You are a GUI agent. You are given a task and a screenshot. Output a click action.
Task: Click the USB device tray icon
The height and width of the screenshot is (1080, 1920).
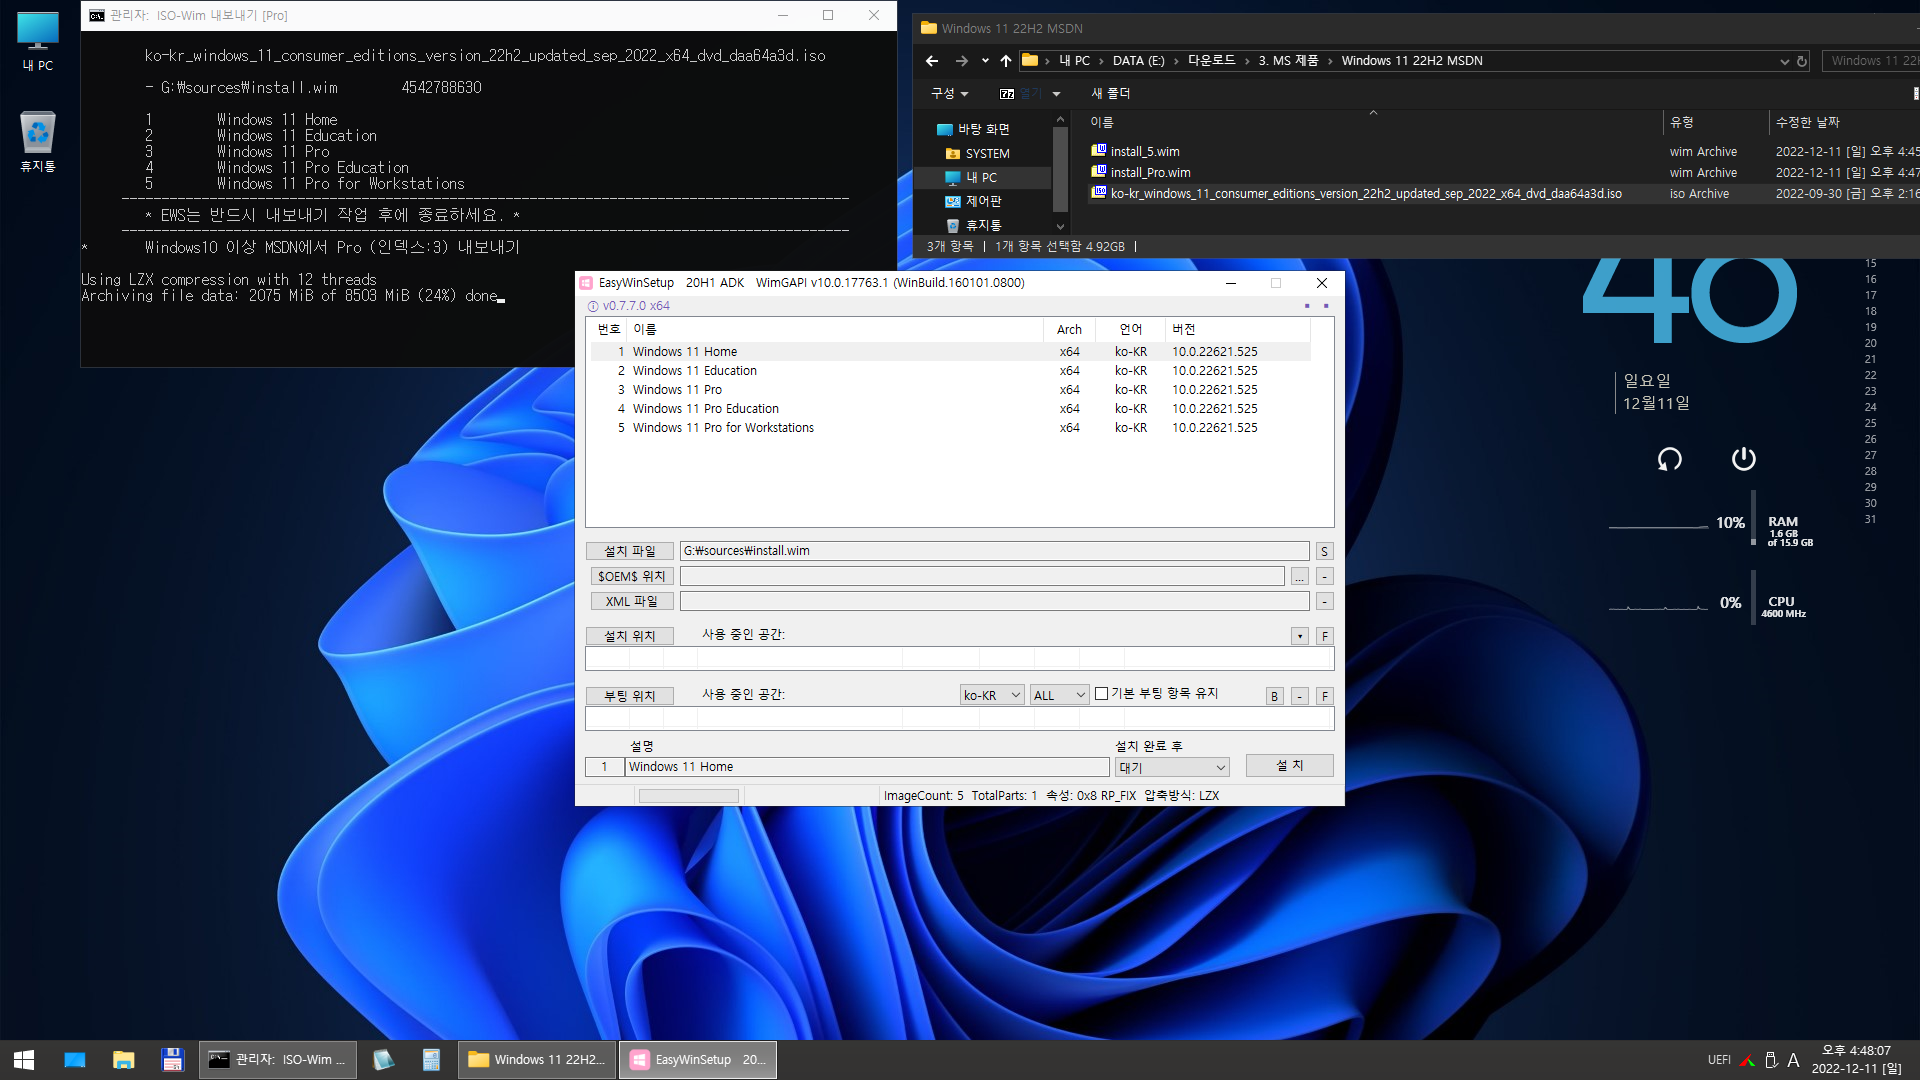[1771, 1060]
